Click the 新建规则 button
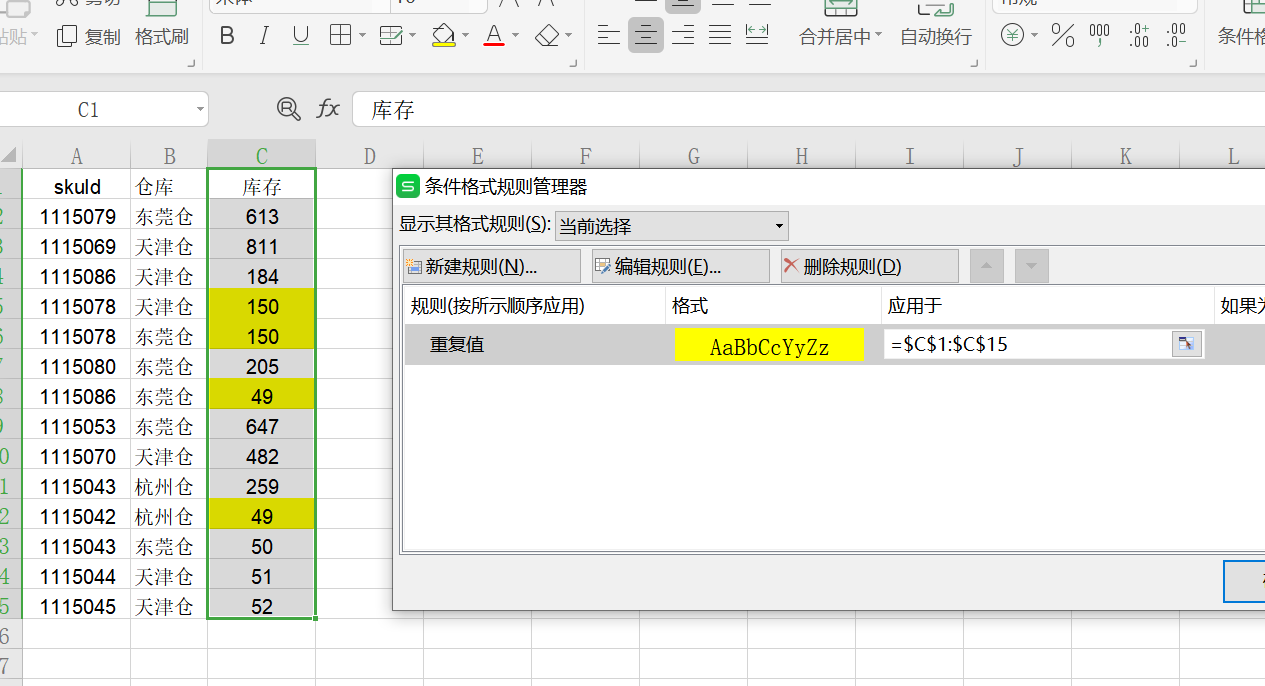 491,266
